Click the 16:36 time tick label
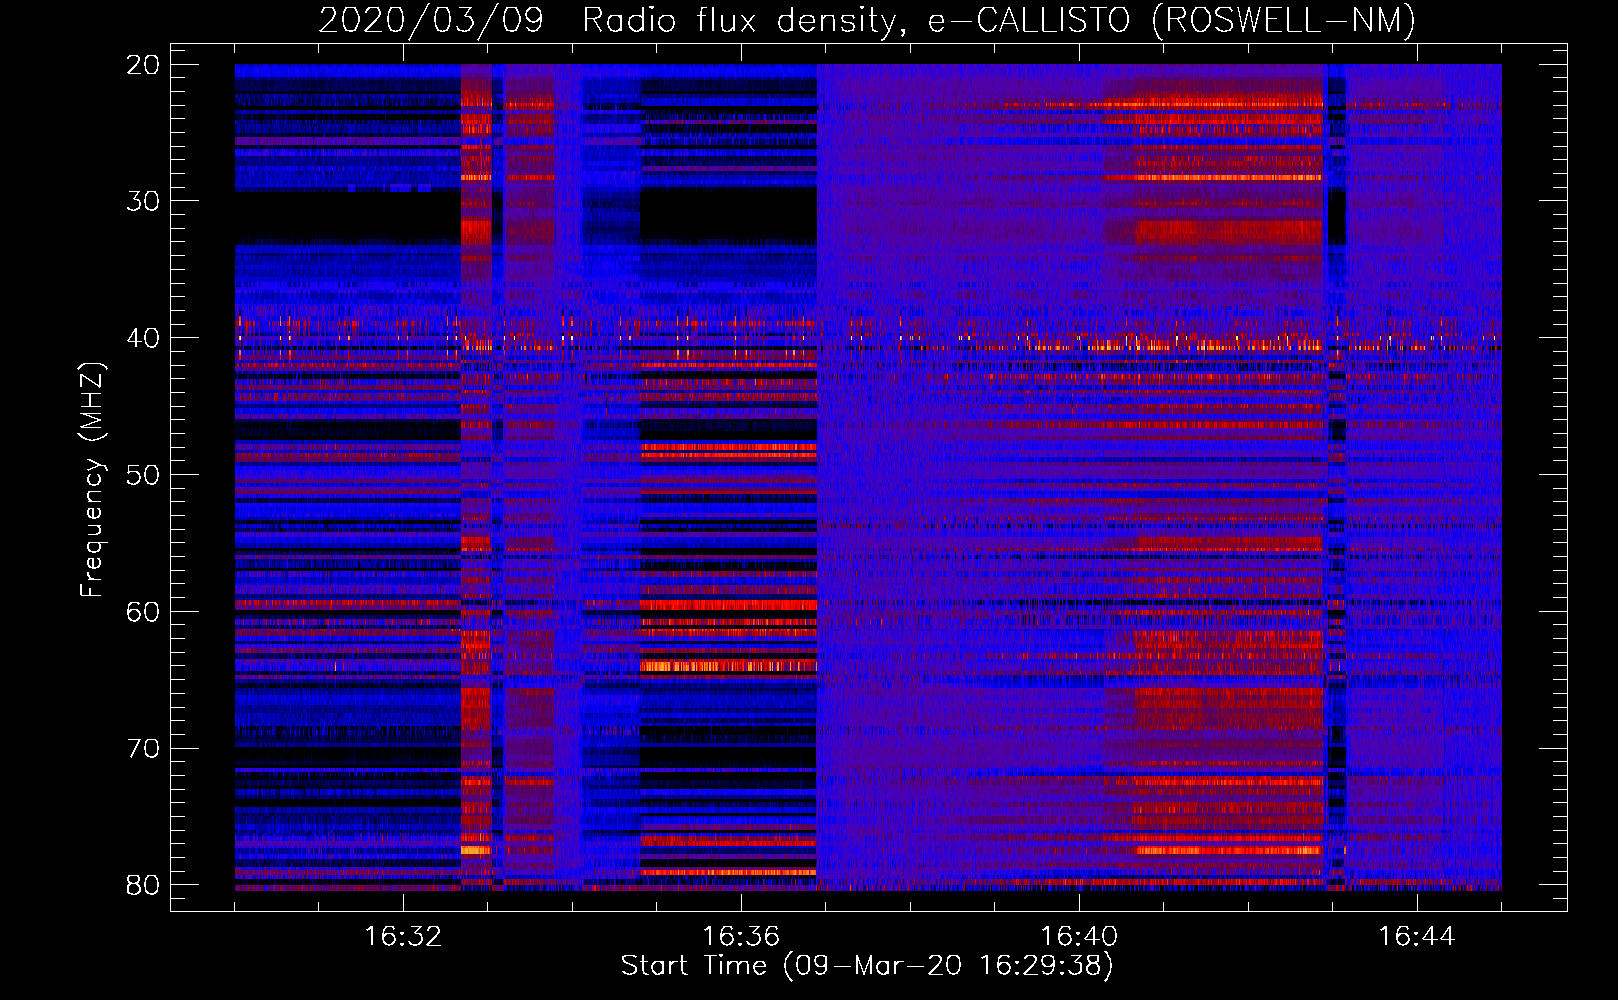 [741, 937]
